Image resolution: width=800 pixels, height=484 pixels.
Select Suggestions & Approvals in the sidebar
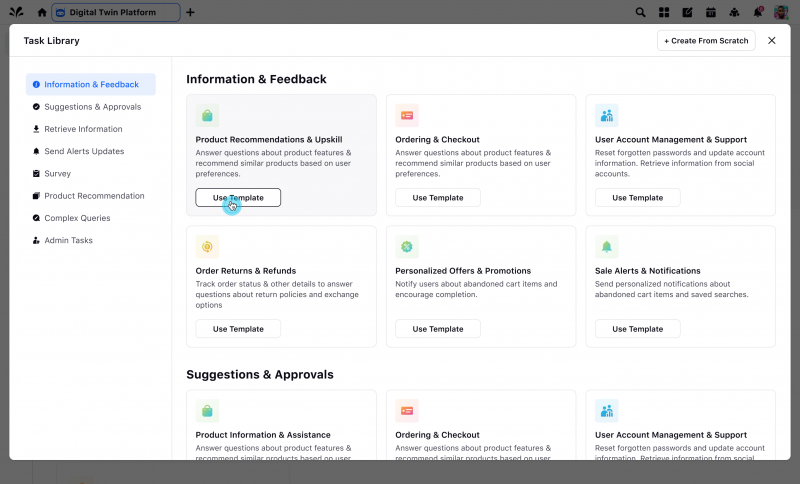click(92, 107)
